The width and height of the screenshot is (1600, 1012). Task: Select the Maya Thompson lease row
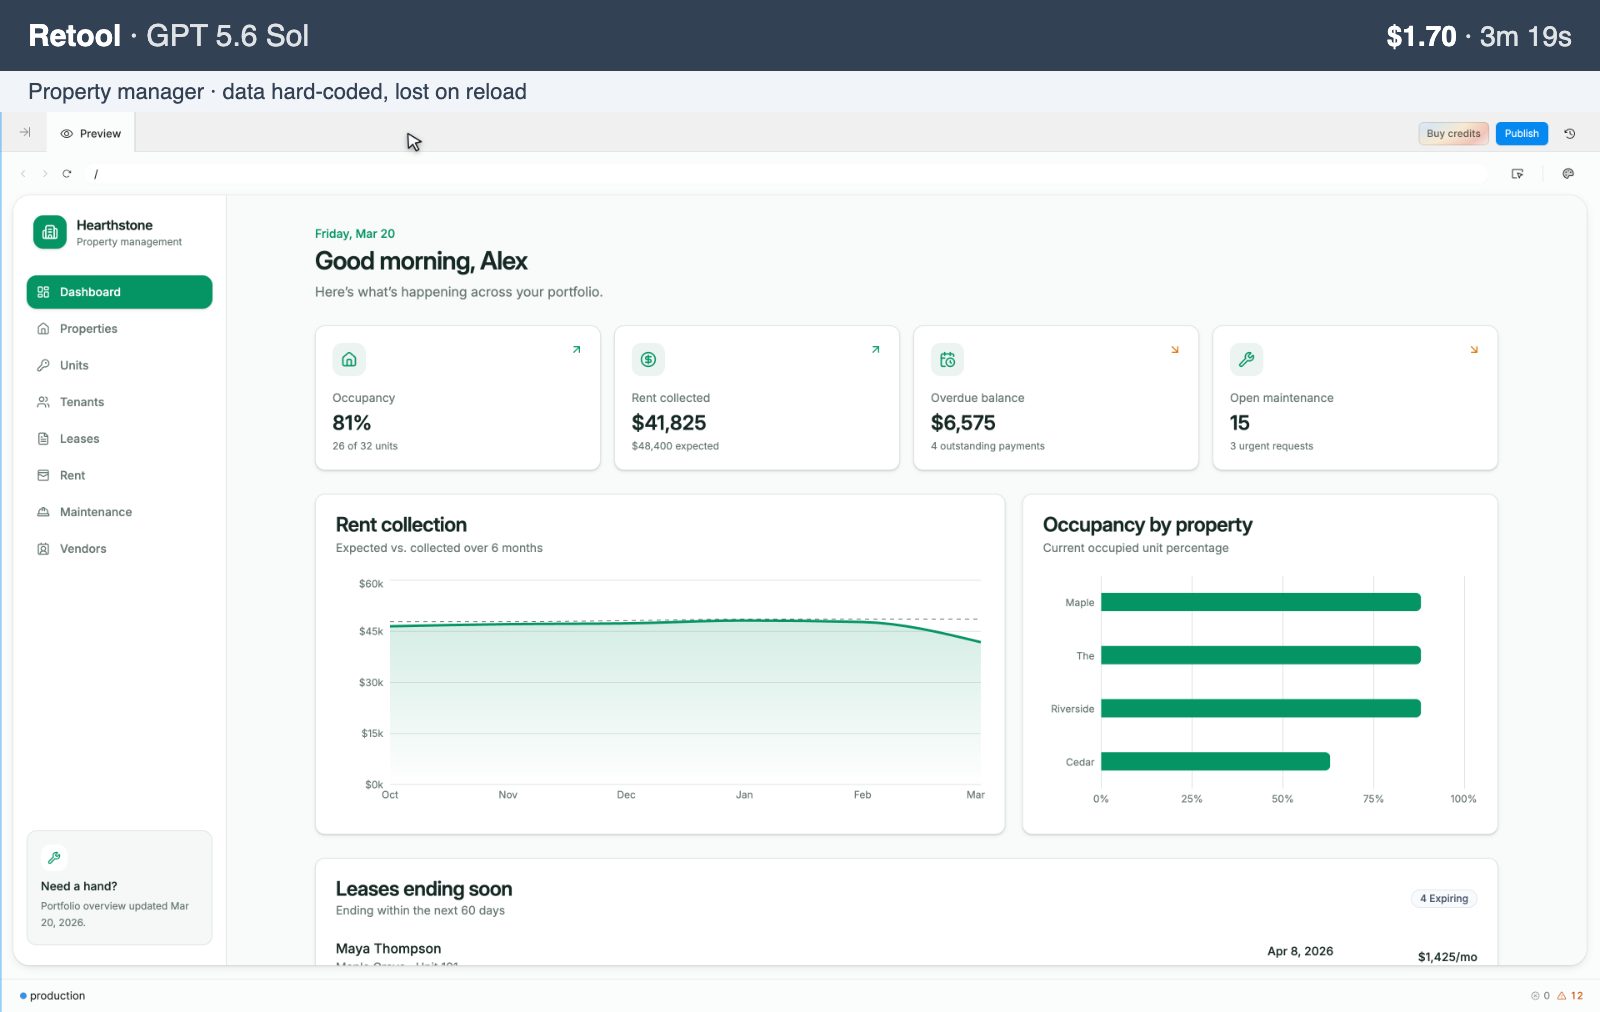click(x=906, y=952)
